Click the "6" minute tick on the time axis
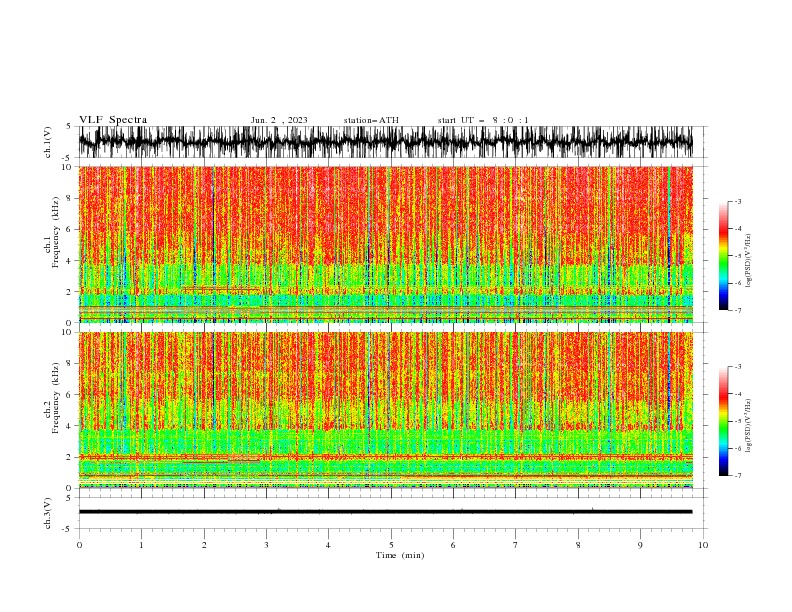Image resolution: width=792 pixels, height=612 pixels. pyautogui.click(x=453, y=545)
